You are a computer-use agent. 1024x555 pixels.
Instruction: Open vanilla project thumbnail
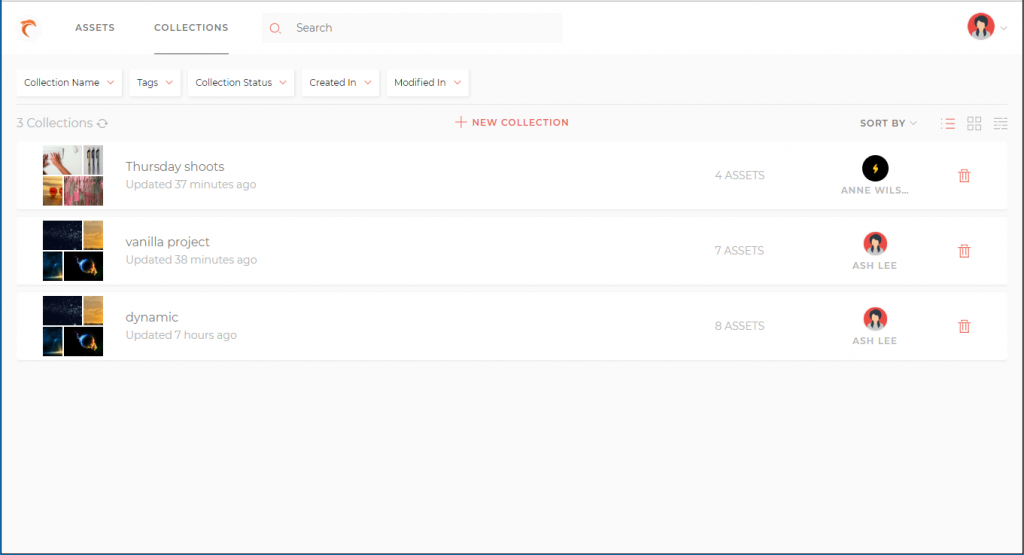pyautogui.click(x=73, y=251)
